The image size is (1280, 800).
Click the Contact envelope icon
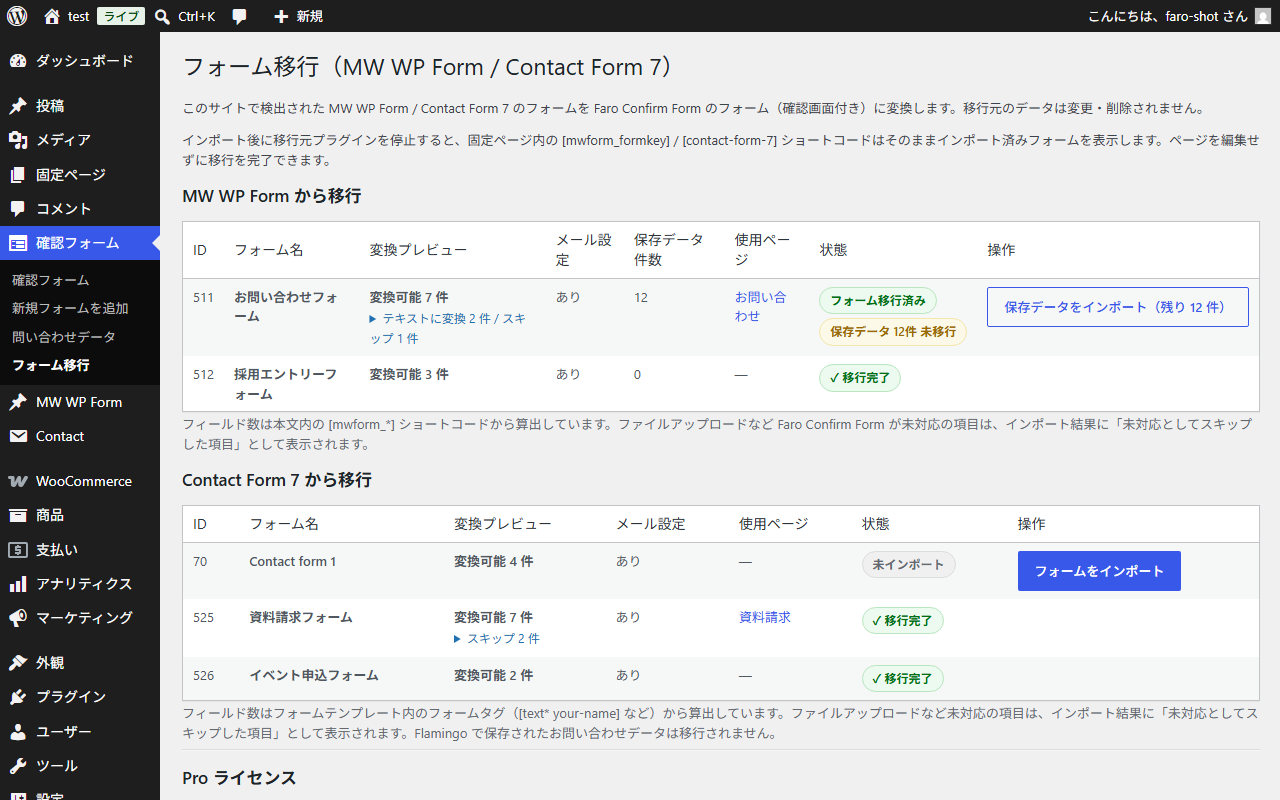(18, 436)
